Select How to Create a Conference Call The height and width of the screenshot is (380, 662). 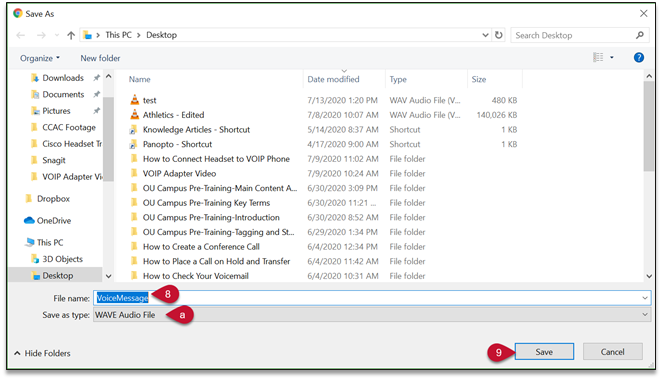[201, 247]
